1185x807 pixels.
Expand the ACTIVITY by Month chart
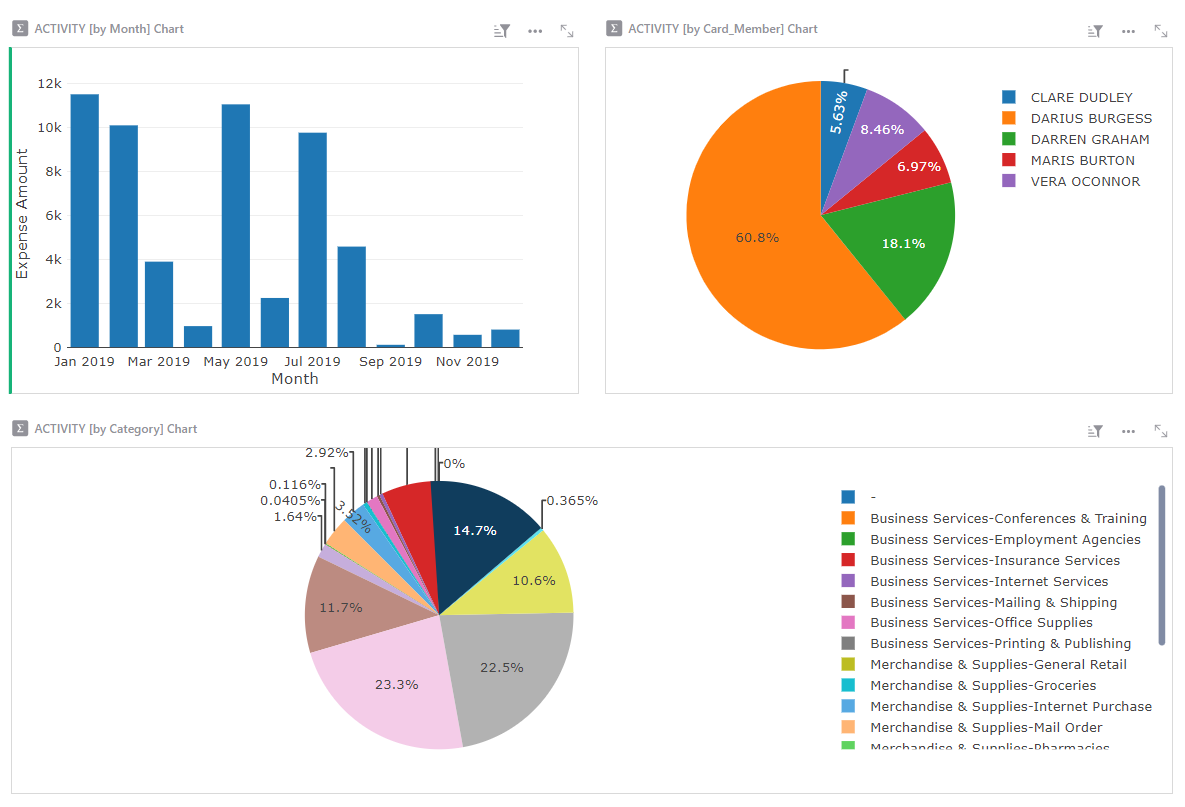pyautogui.click(x=567, y=31)
